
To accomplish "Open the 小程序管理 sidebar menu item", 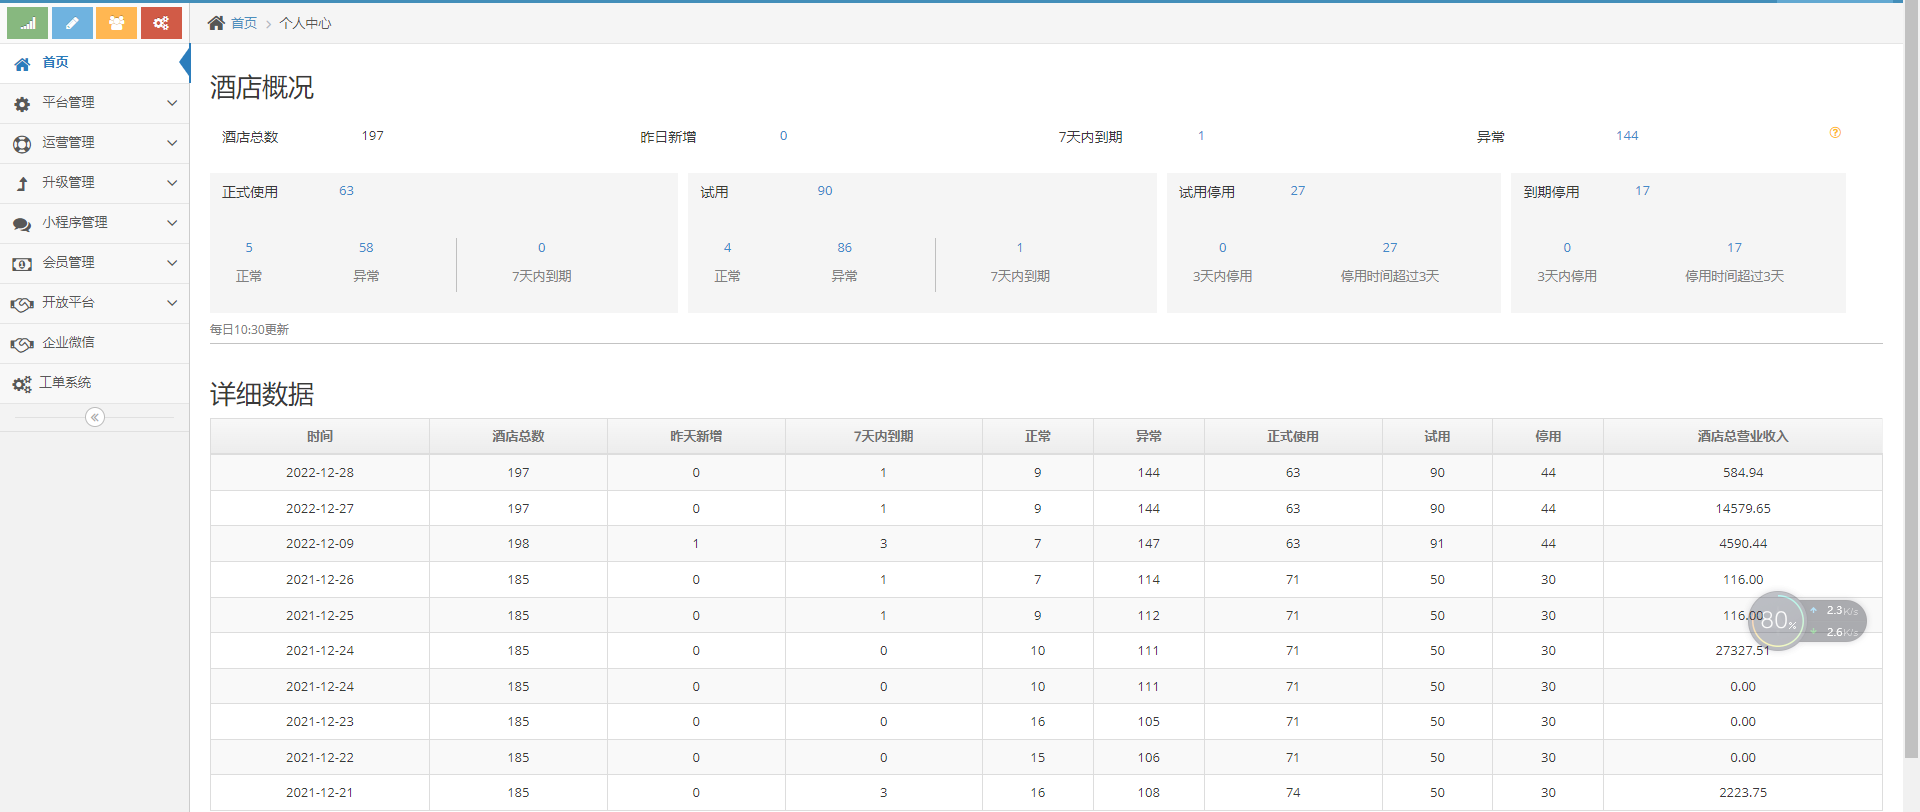I will tap(94, 223).
